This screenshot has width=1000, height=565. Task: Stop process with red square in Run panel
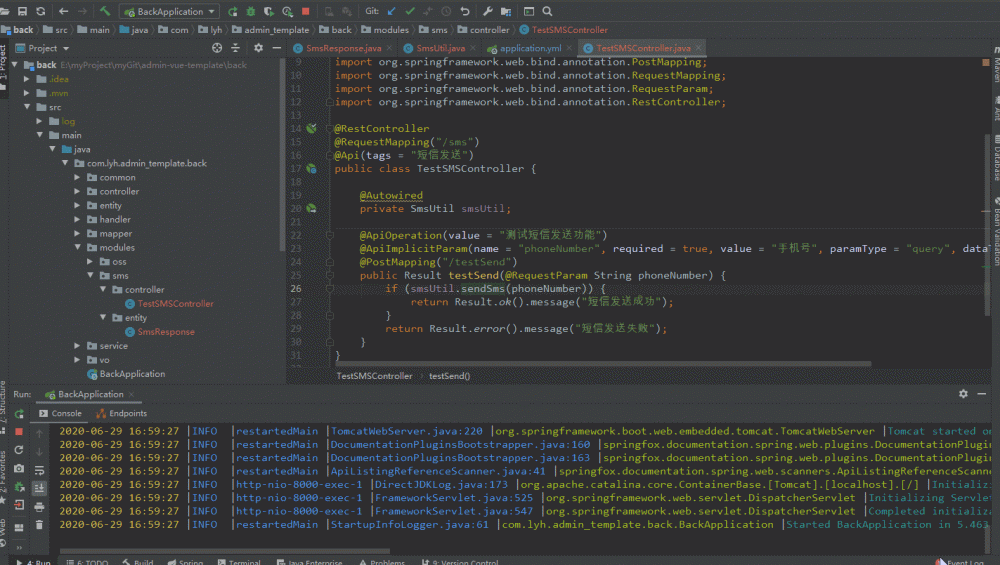[19, 432]
